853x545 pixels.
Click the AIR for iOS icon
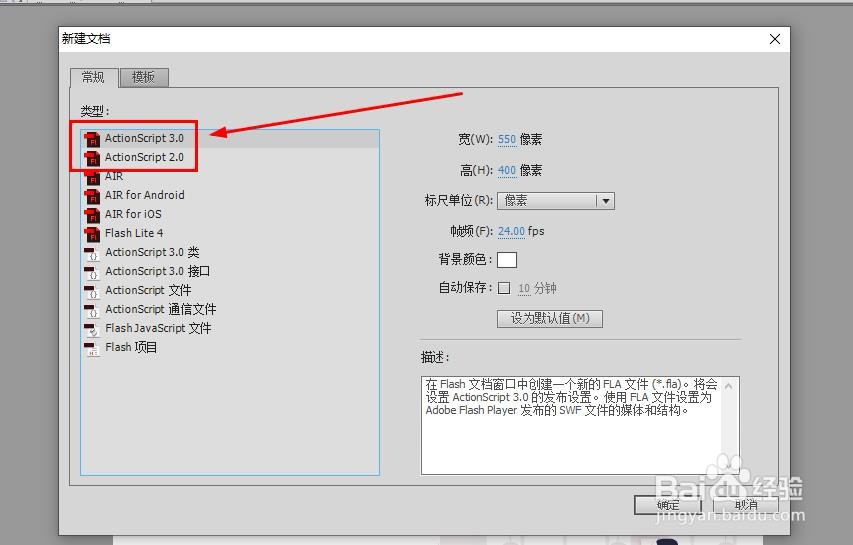pos(92,215)
